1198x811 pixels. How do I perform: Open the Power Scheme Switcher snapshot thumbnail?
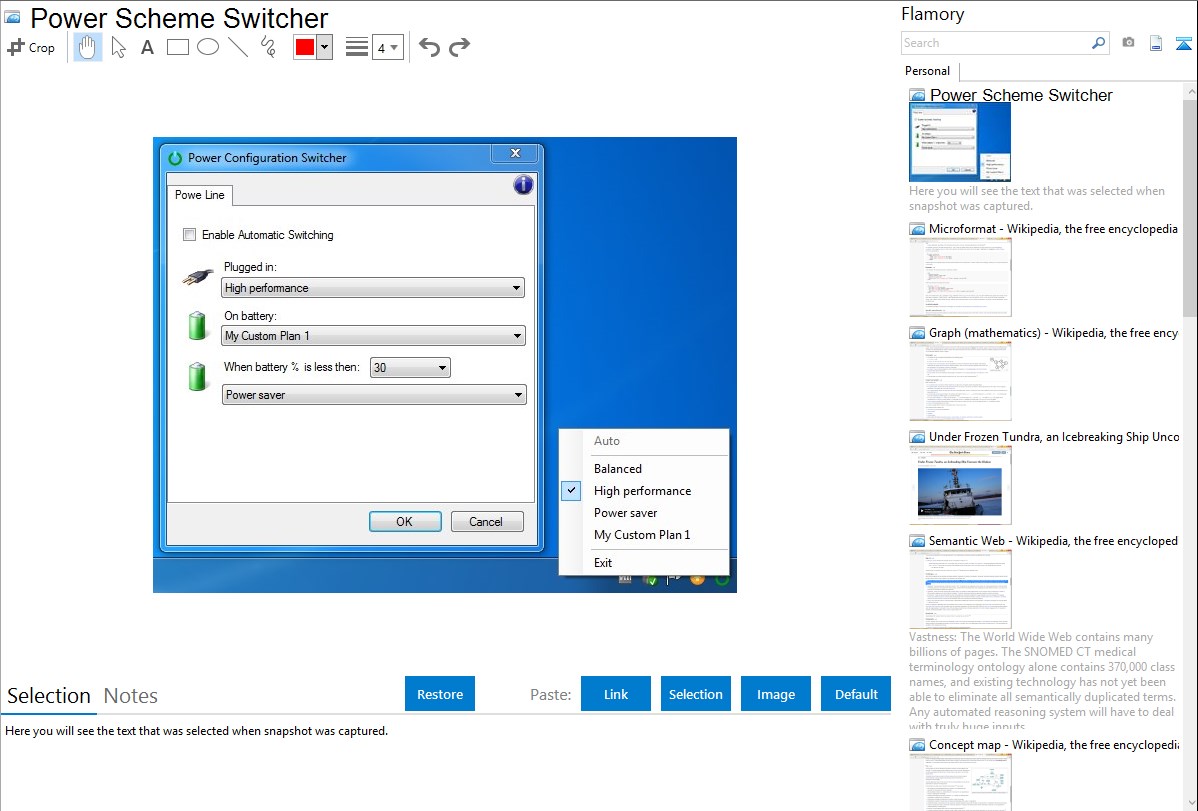[960, 142]
